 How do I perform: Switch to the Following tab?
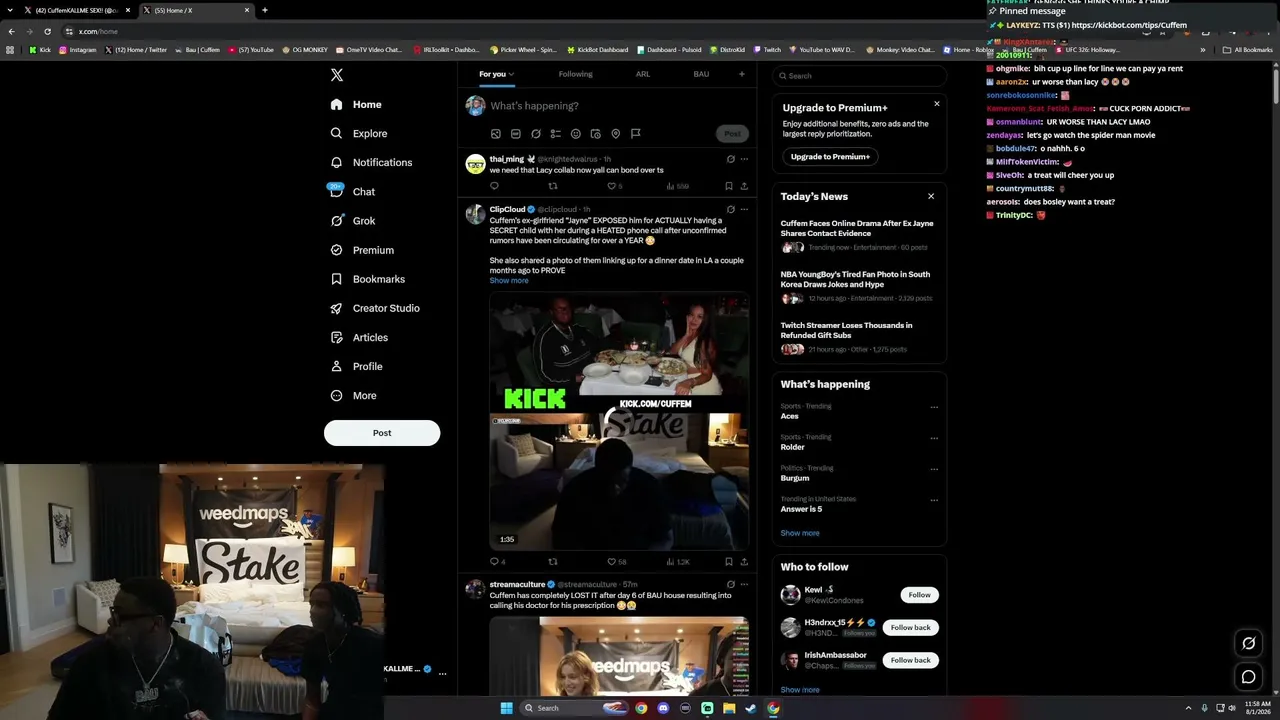coord(575,74)
